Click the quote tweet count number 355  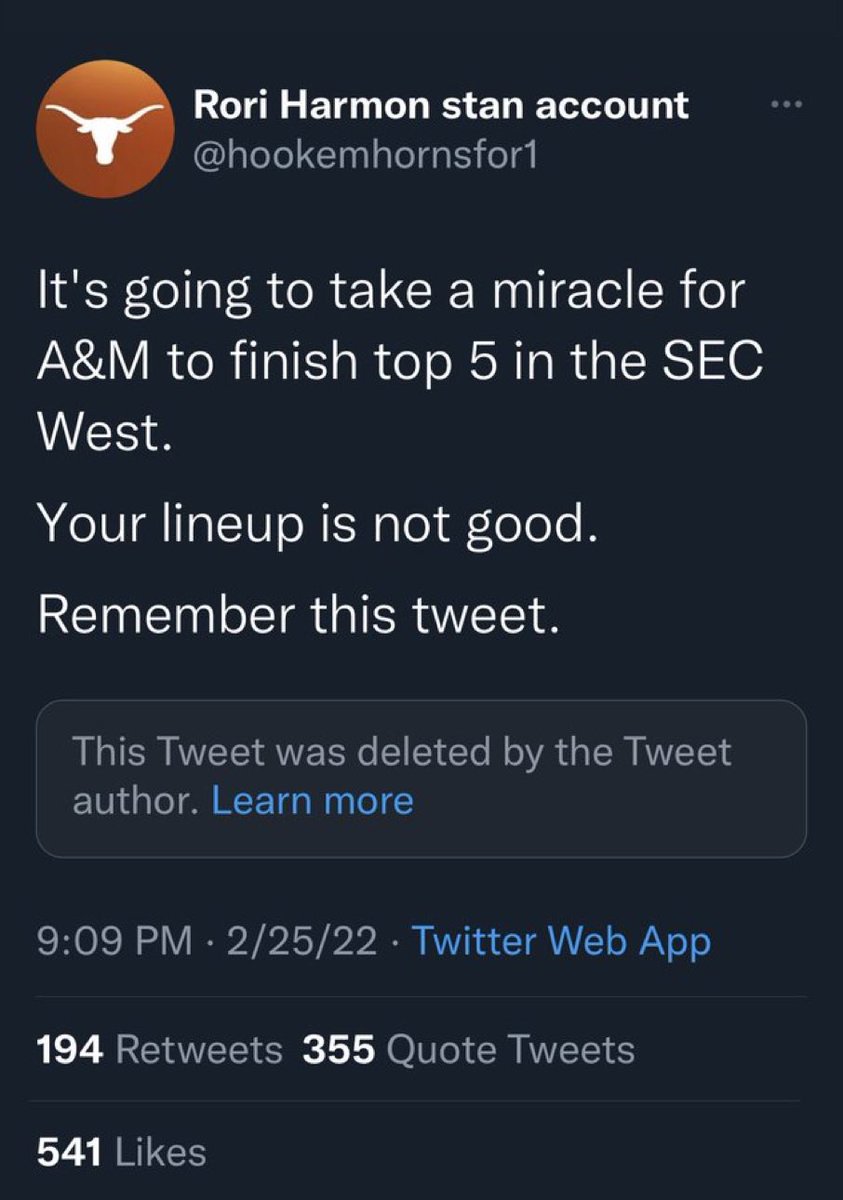pyautogui.click(x=337, y=1050)
